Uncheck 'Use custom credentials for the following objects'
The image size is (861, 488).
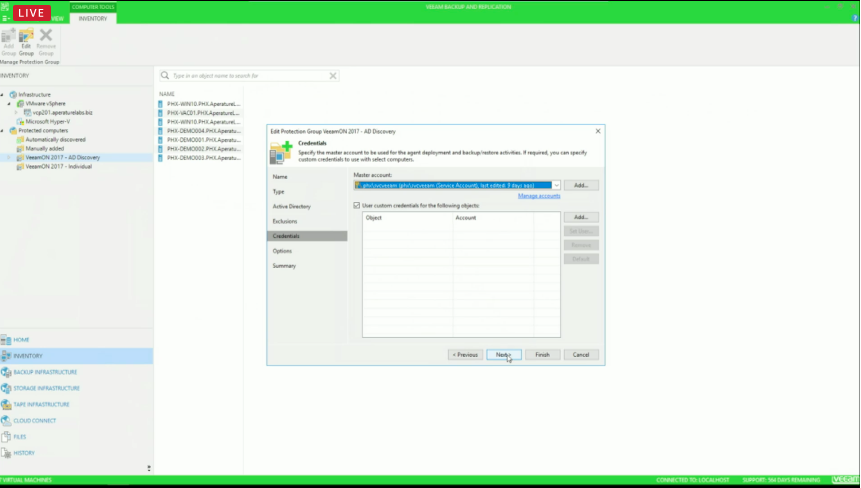[357, 205]
